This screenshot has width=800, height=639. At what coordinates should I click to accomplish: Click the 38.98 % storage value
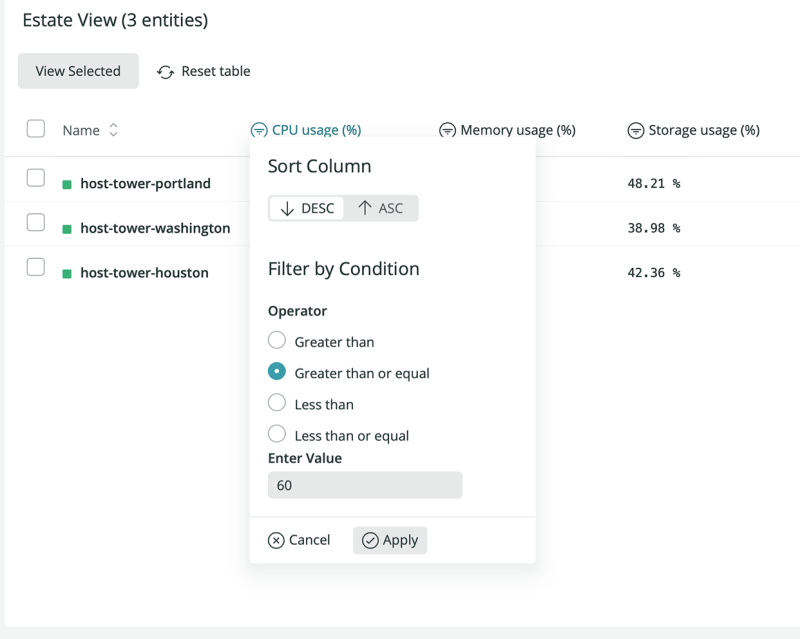tap(654, 228)
